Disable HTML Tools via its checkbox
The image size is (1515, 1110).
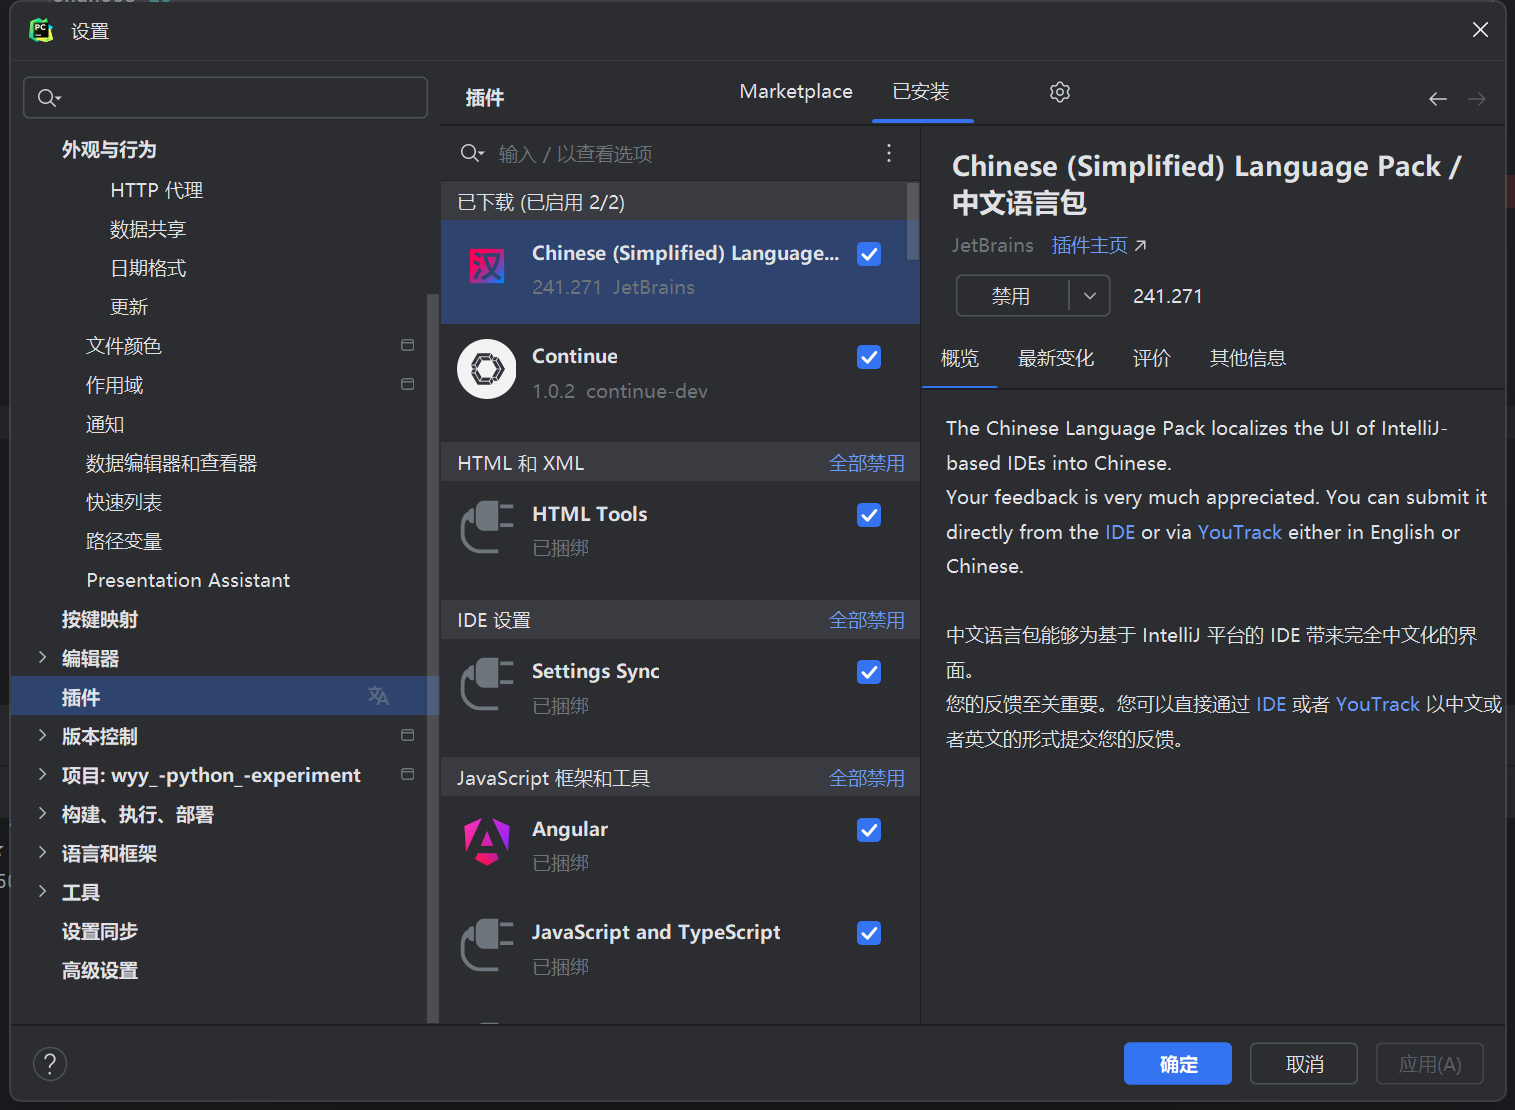[x=869, y=515]
